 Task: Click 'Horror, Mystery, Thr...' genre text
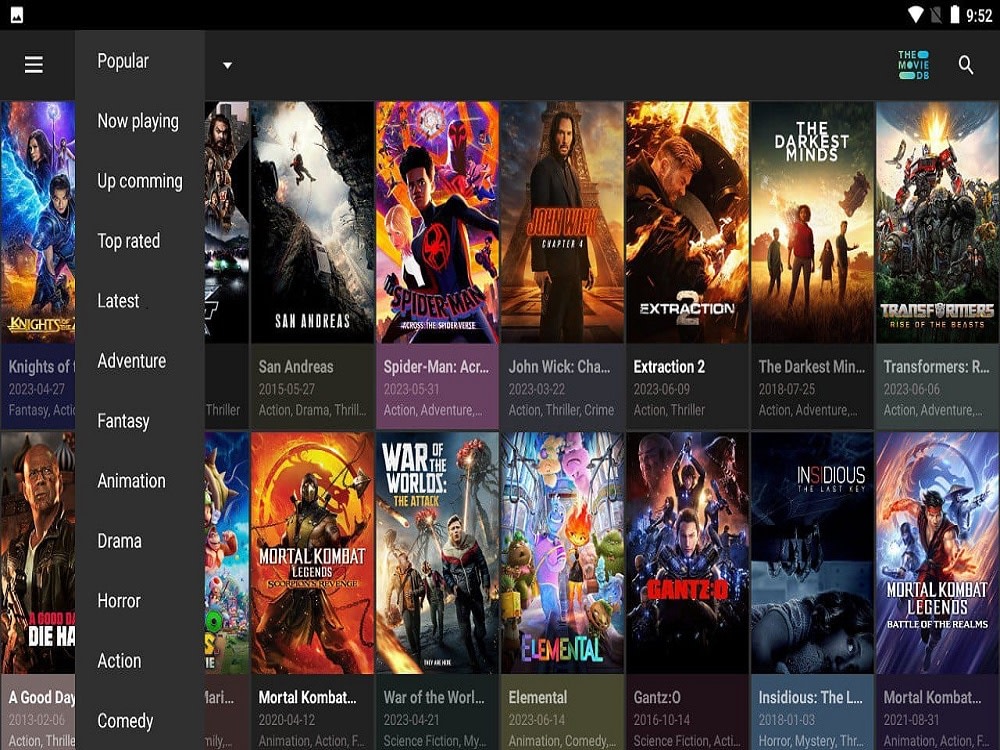811,740
